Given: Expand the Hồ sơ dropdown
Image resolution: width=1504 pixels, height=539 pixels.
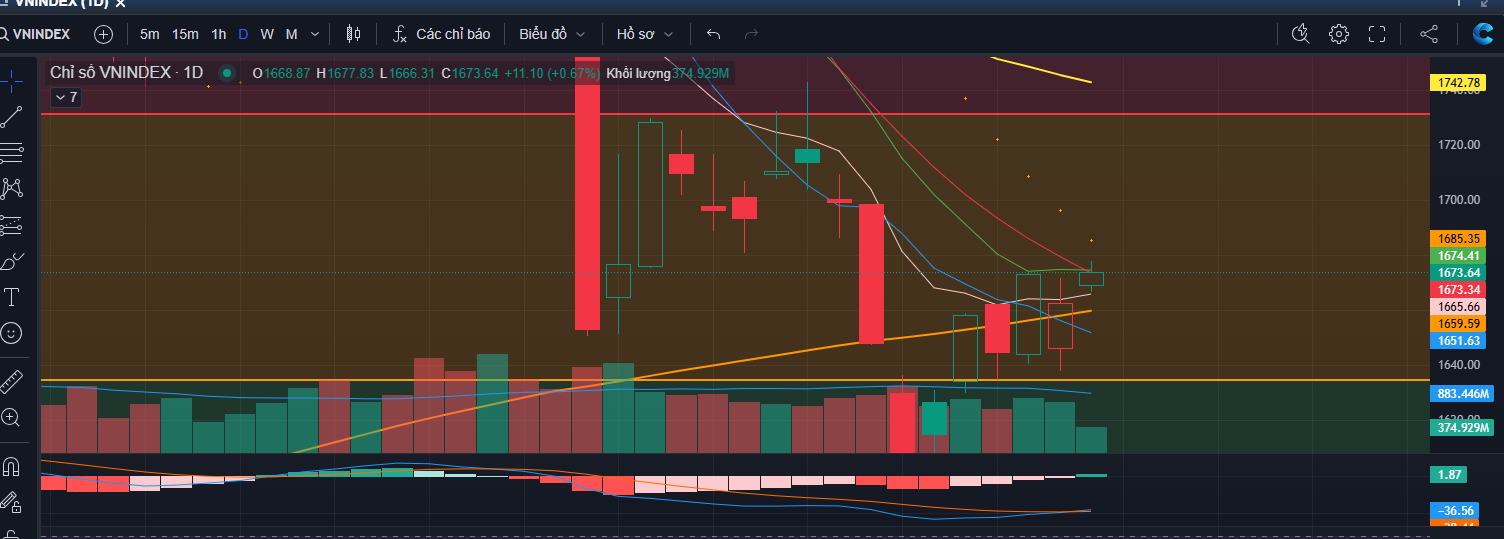Looking at the screenshot, I should point(645,34).
